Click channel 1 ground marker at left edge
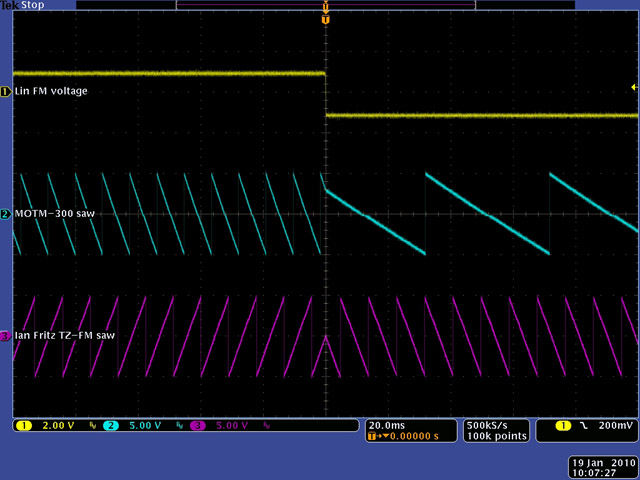This screenshot has height=480, width=640. [6, 92]
